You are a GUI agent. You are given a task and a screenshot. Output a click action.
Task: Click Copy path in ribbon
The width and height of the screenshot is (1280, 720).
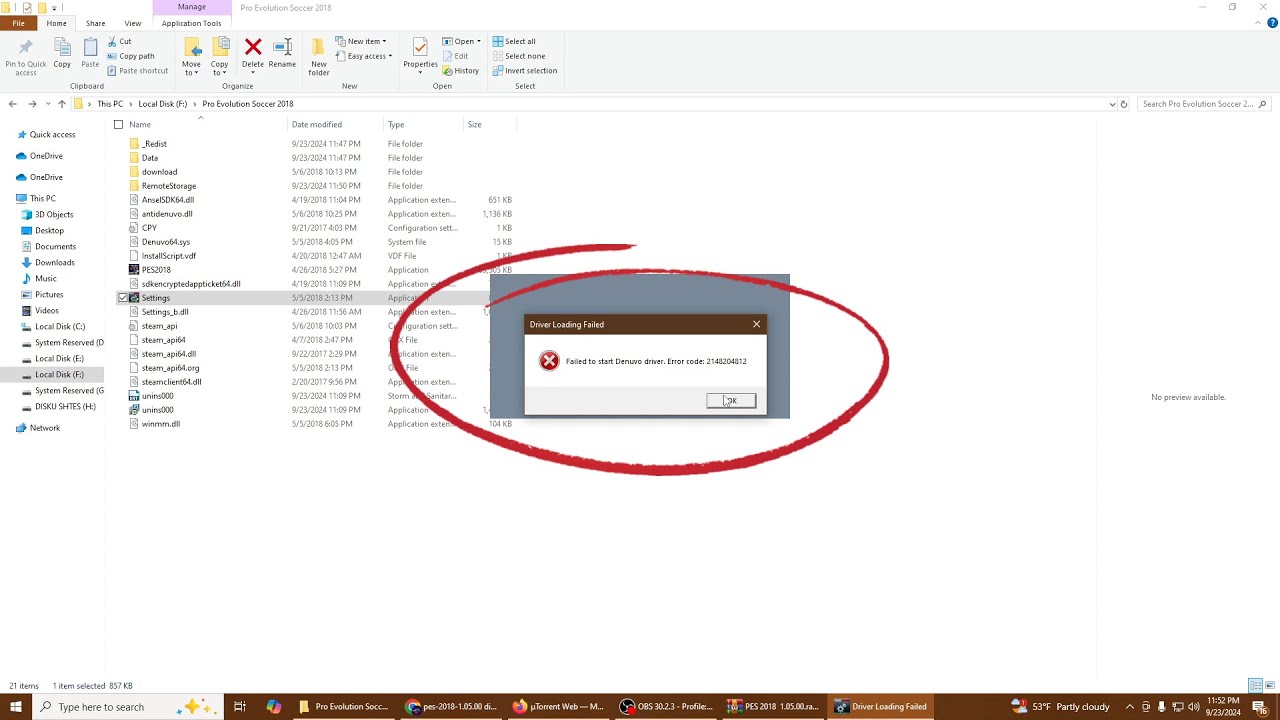[130, 56]
